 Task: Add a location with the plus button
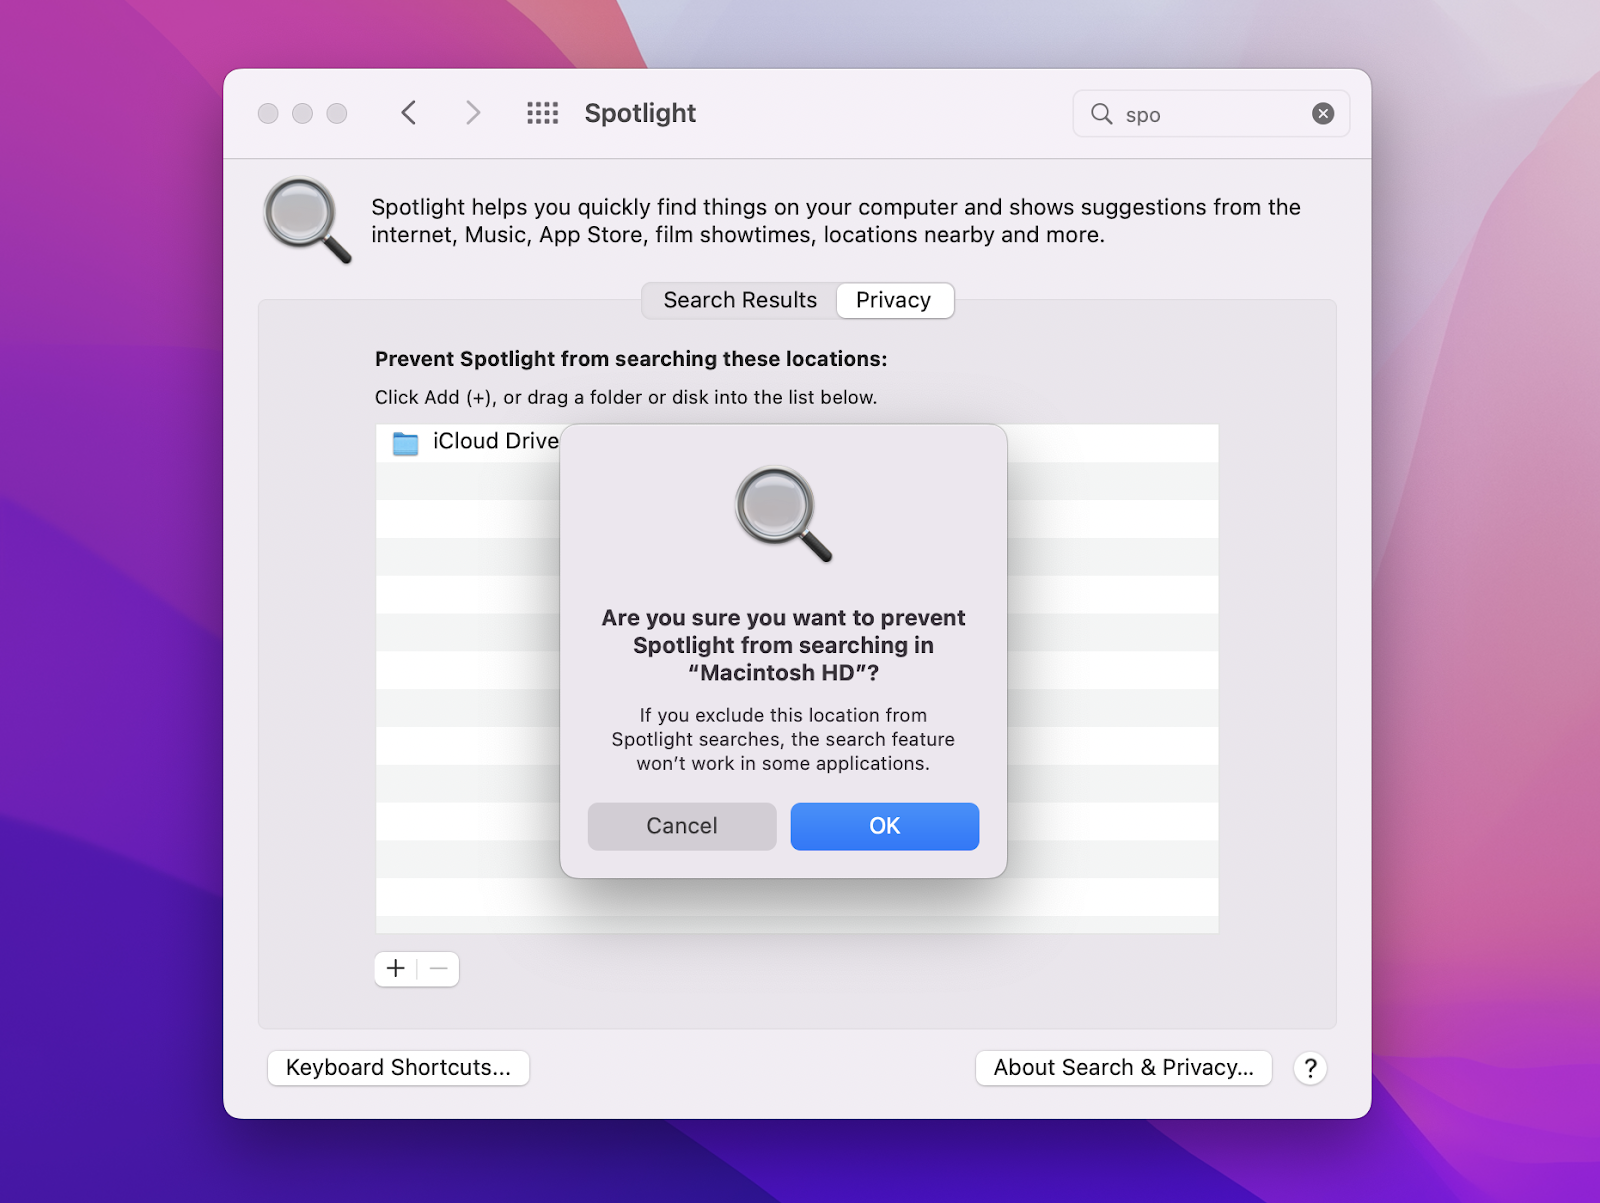click(396, 969)
